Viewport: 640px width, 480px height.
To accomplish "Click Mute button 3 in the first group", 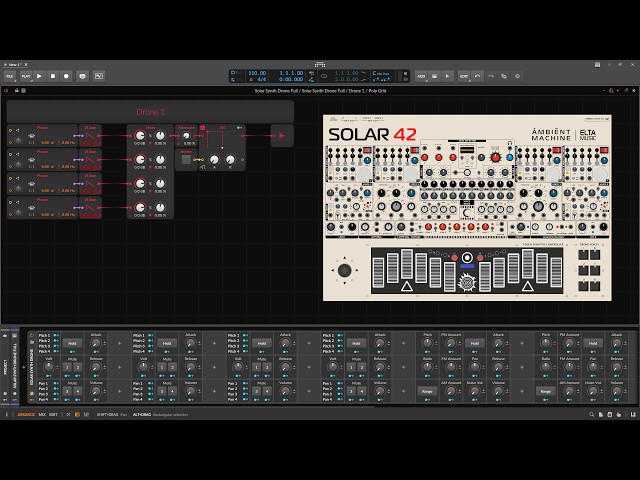I will click(x=68, y=391).
